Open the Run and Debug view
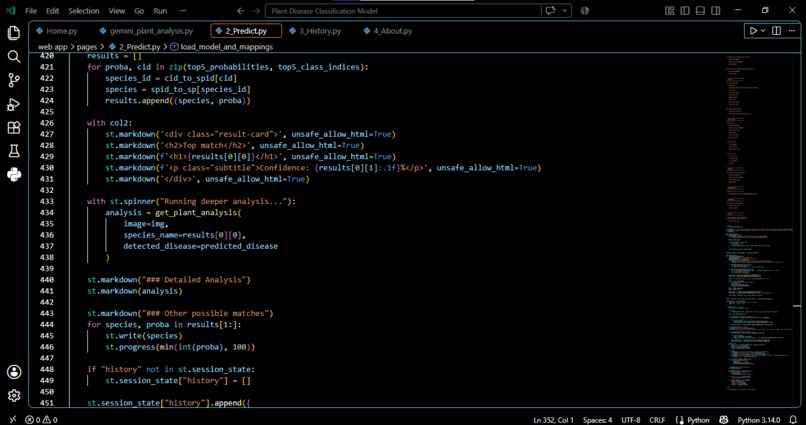Viewport: 806px width, 425px height. pyautogui.click(x=14, y=104)
